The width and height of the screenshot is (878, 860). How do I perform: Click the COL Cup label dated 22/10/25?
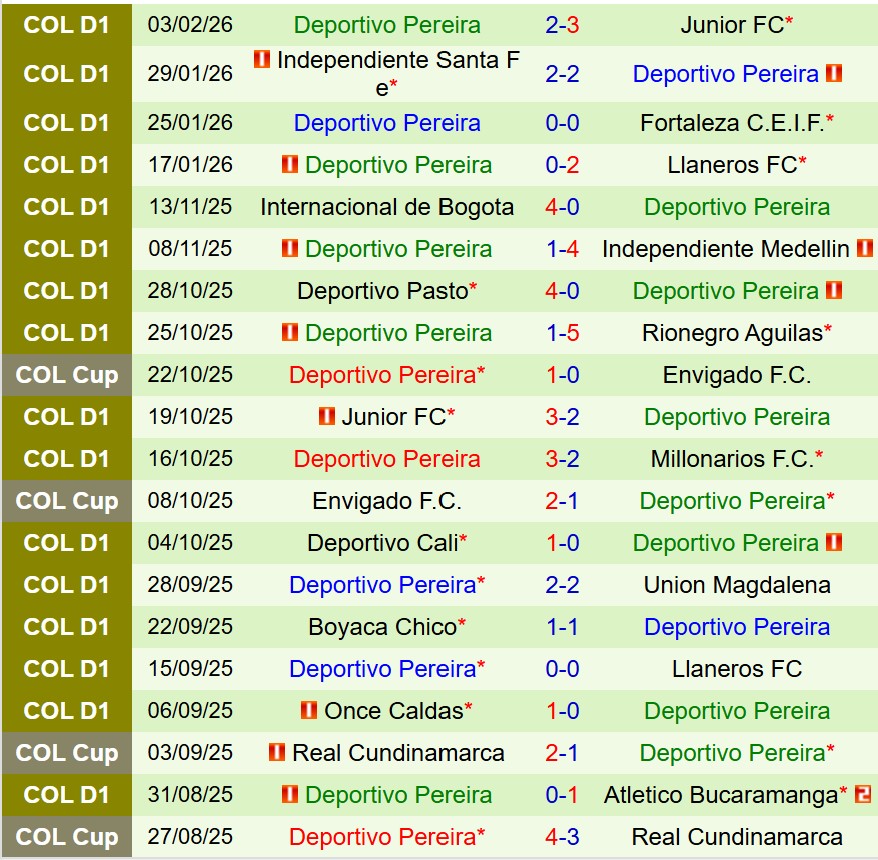coord(67,375)
